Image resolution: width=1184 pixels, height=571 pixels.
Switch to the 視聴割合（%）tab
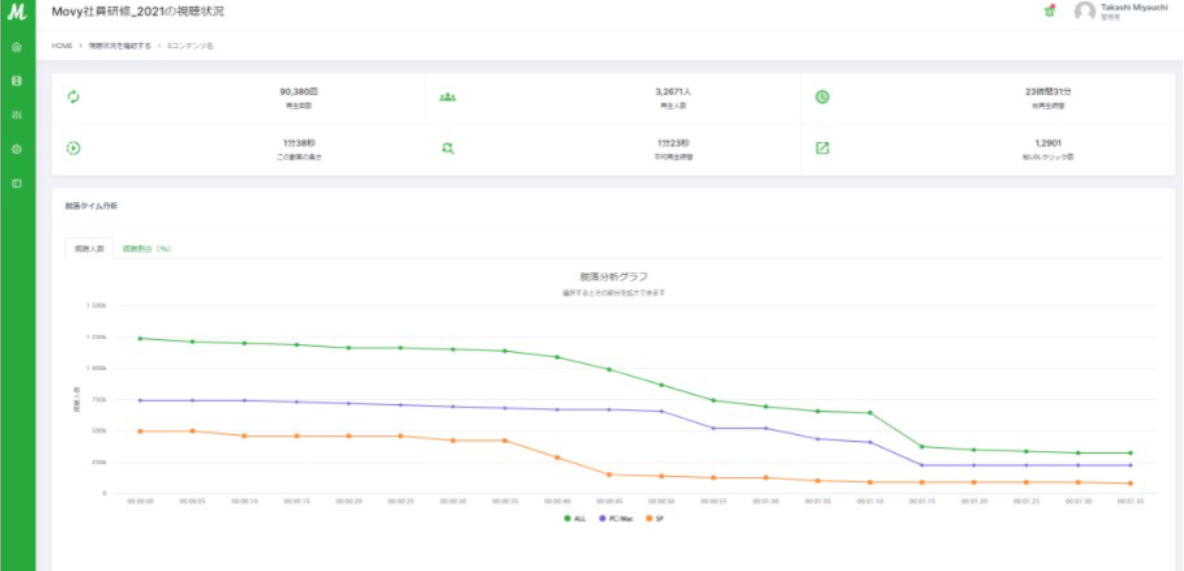(x=146, y=248)
